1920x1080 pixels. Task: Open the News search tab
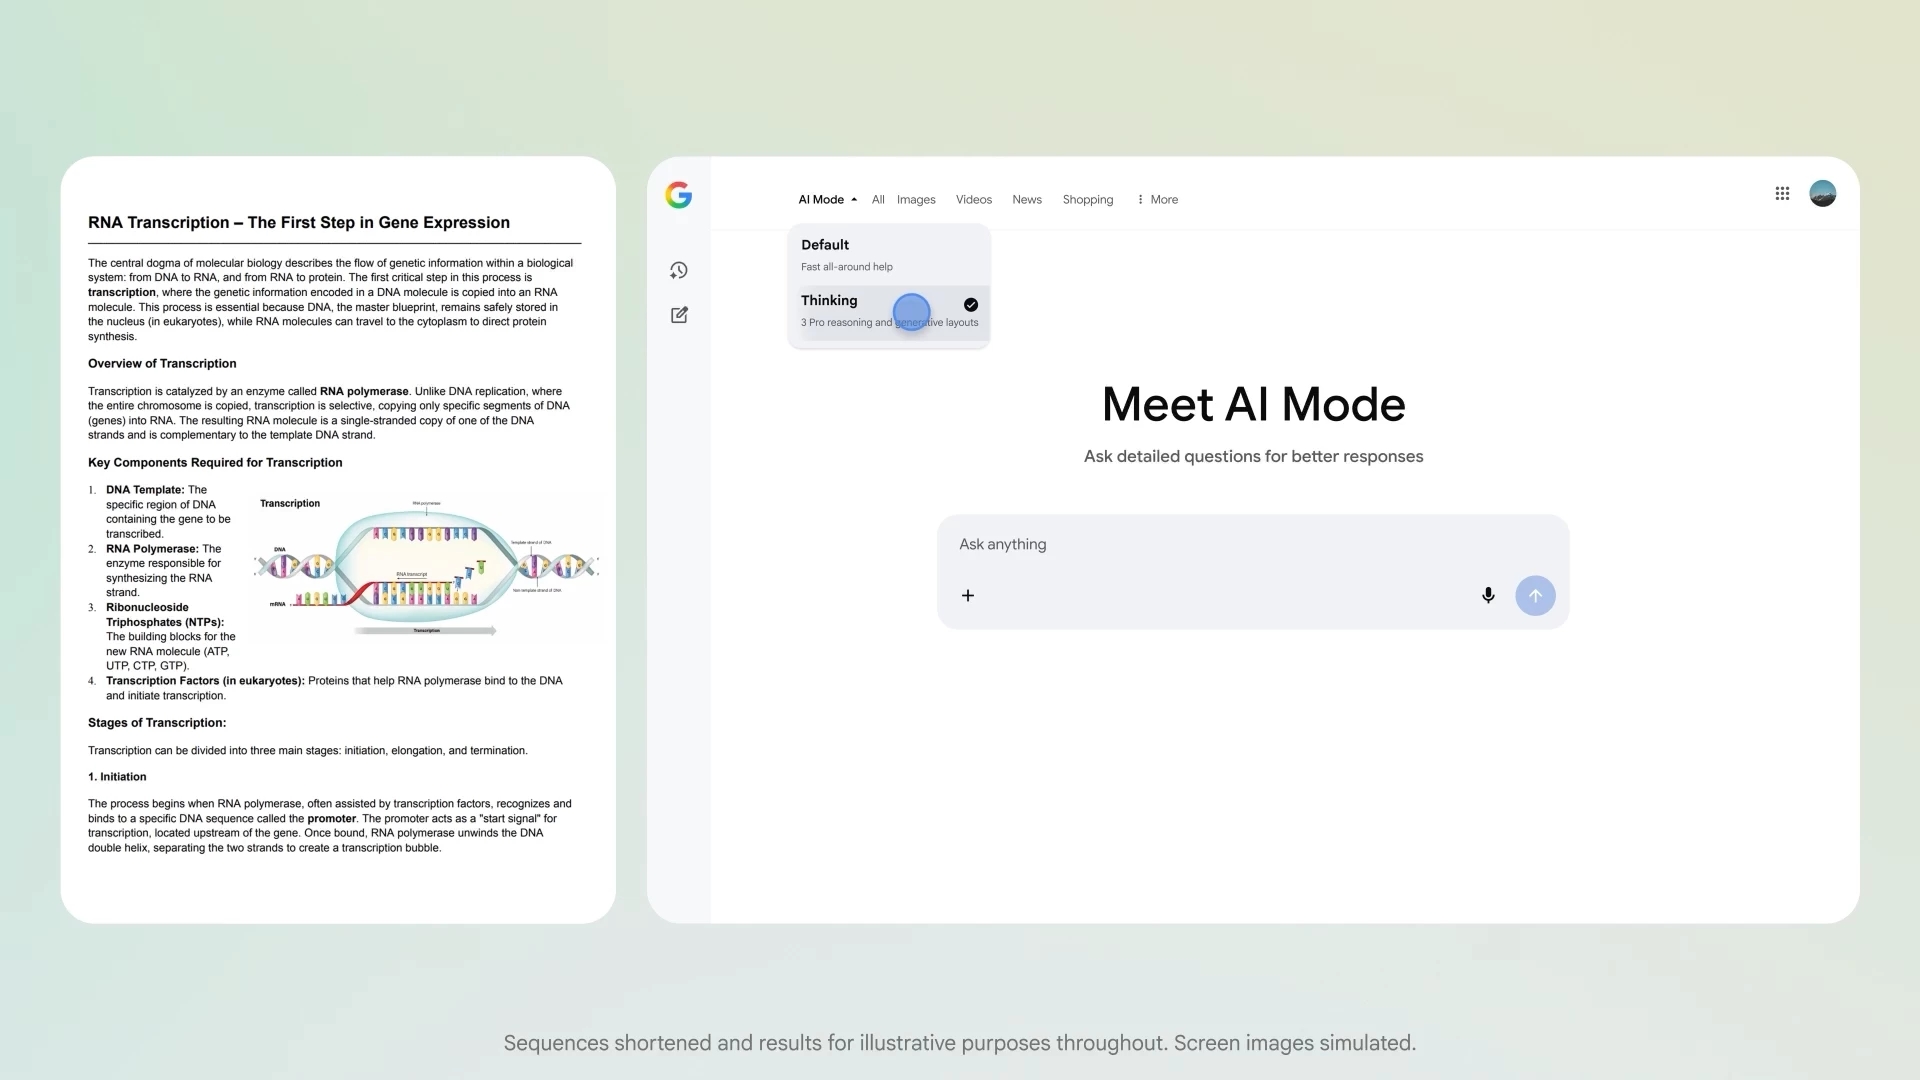click(x=1026, y=199)
